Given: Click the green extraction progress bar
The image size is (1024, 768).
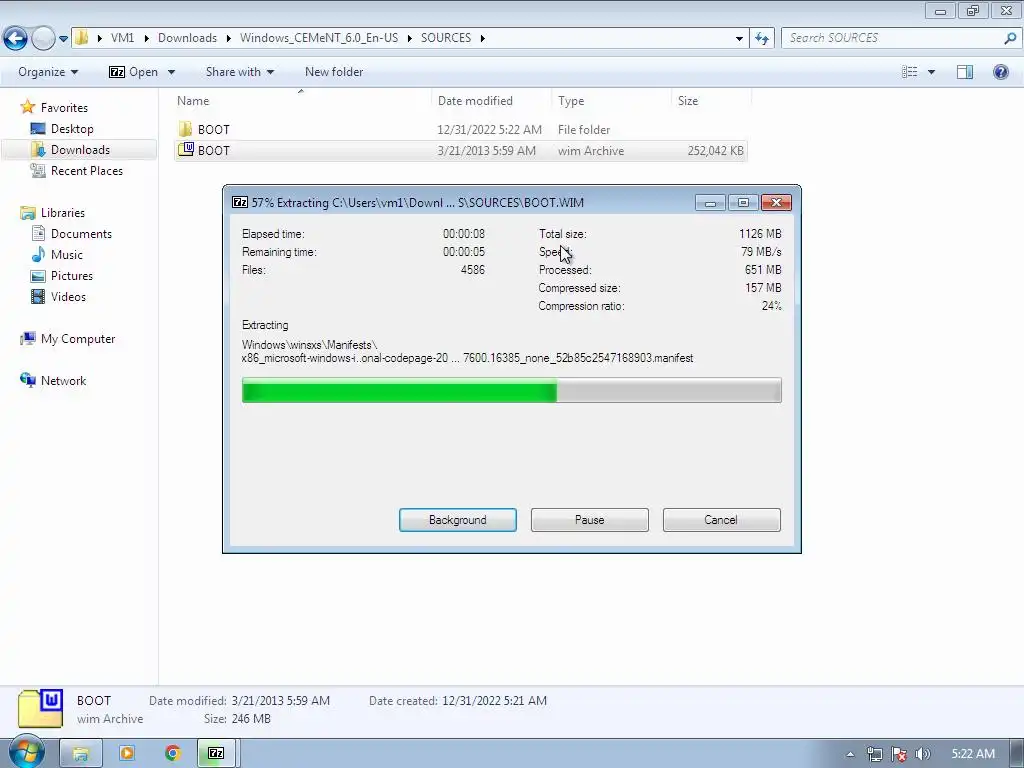Looking at the screenshot, I should pyautogui.click(x=511, y=390).
